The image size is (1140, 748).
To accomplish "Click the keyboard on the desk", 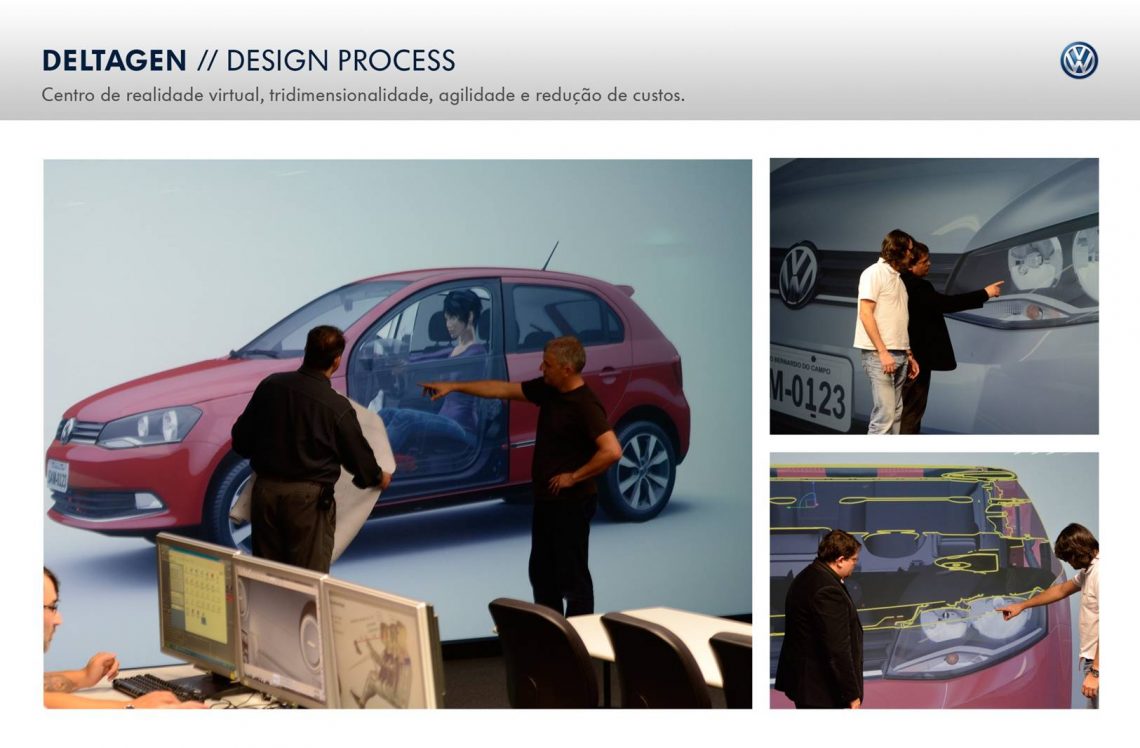I will point(160,687).
